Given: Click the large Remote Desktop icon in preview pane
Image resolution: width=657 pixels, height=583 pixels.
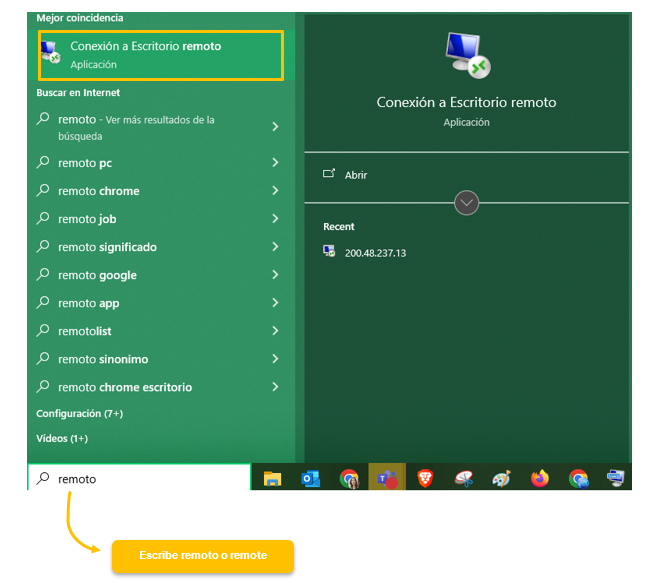Looking at the screenshot, I should coord(467,55).
